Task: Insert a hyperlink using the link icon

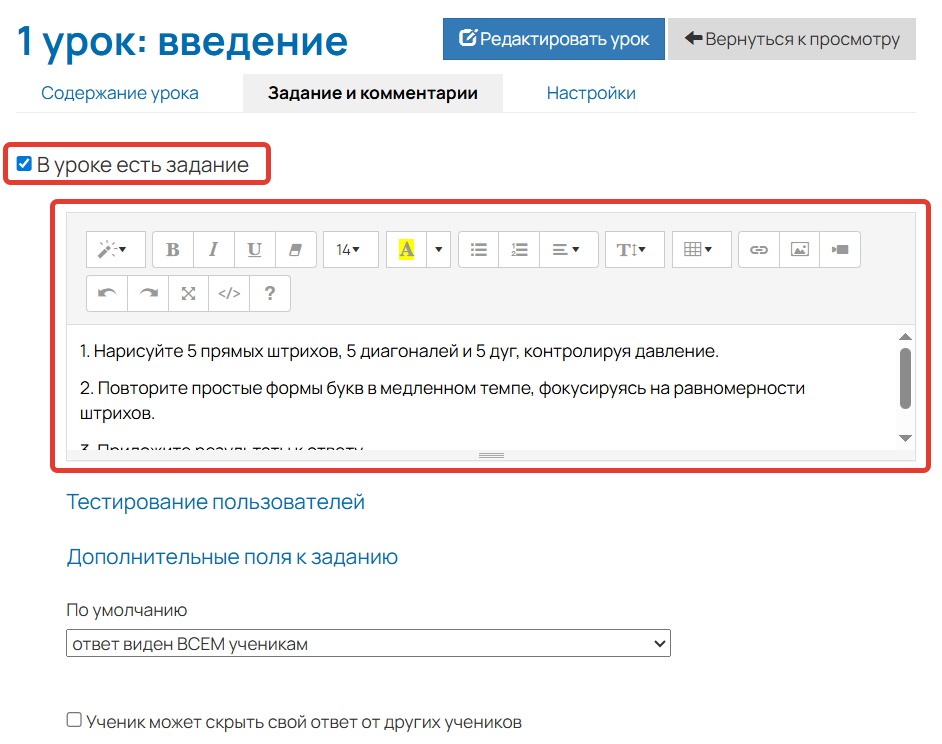Action: pos(758,249)
